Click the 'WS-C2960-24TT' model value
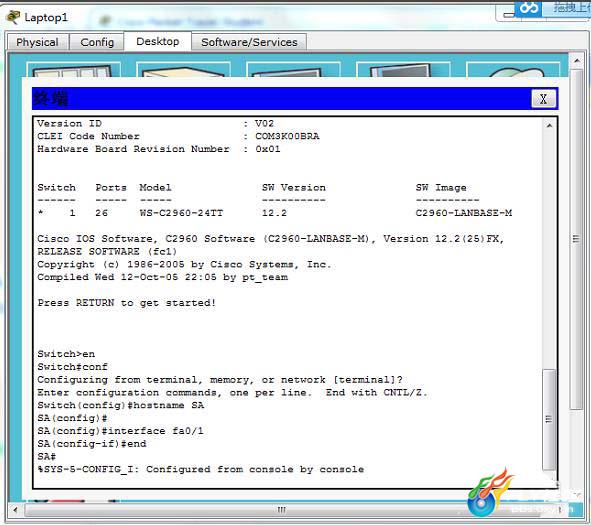 click(x=181, y=213)
